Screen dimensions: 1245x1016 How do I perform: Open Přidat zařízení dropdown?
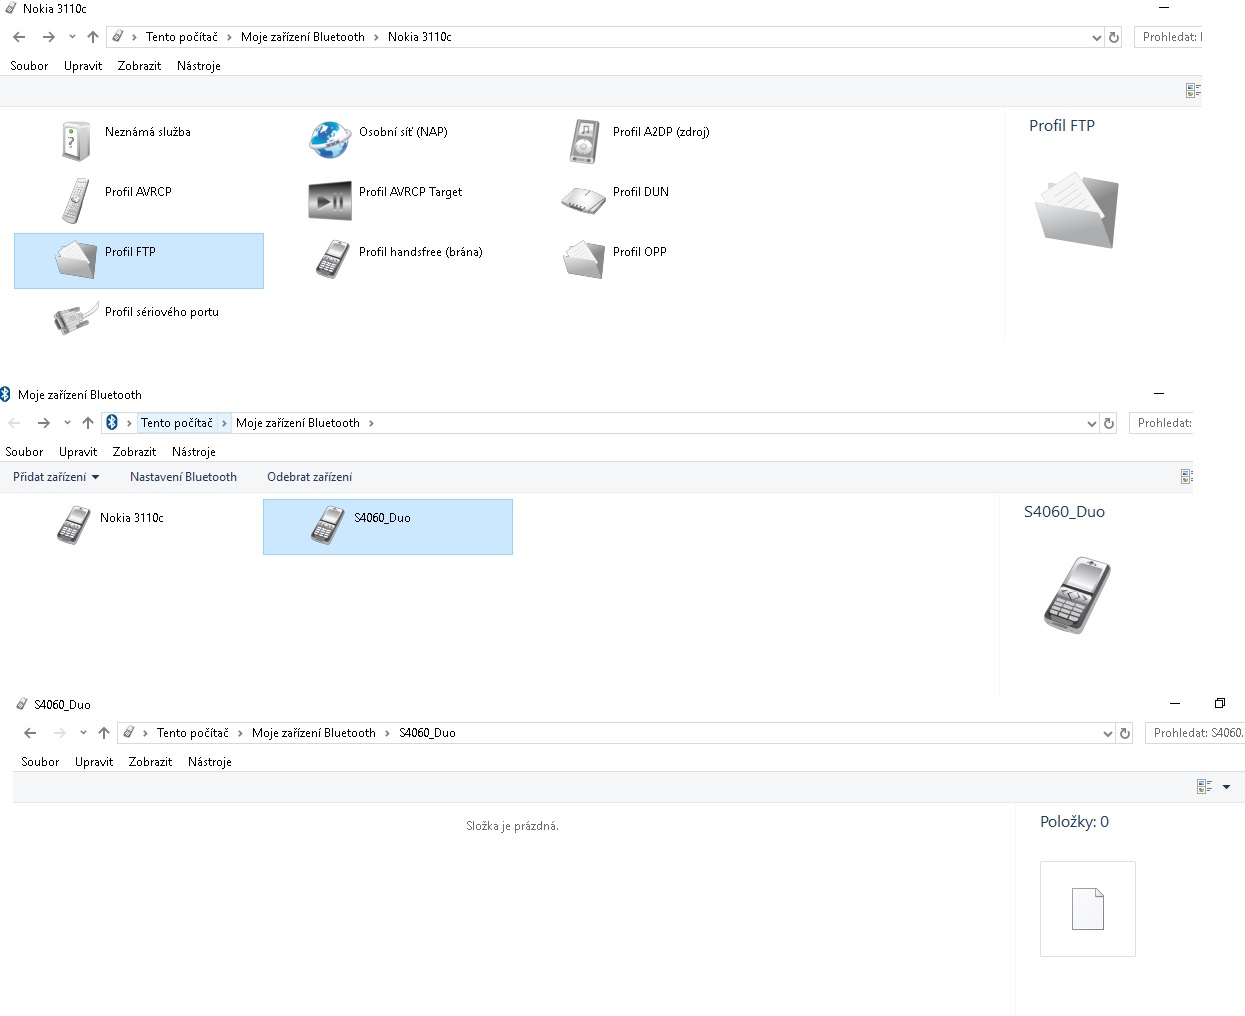pyautogui.click(x=56, y=477)
